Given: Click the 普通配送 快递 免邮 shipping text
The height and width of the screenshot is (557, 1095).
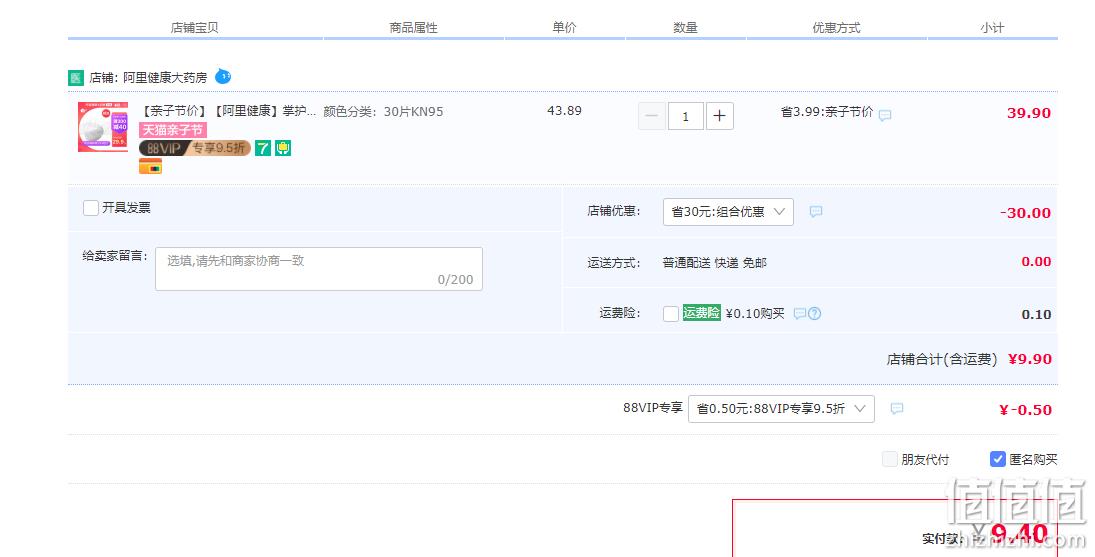Looking at the screenshot, I should (x=714, y=262).
